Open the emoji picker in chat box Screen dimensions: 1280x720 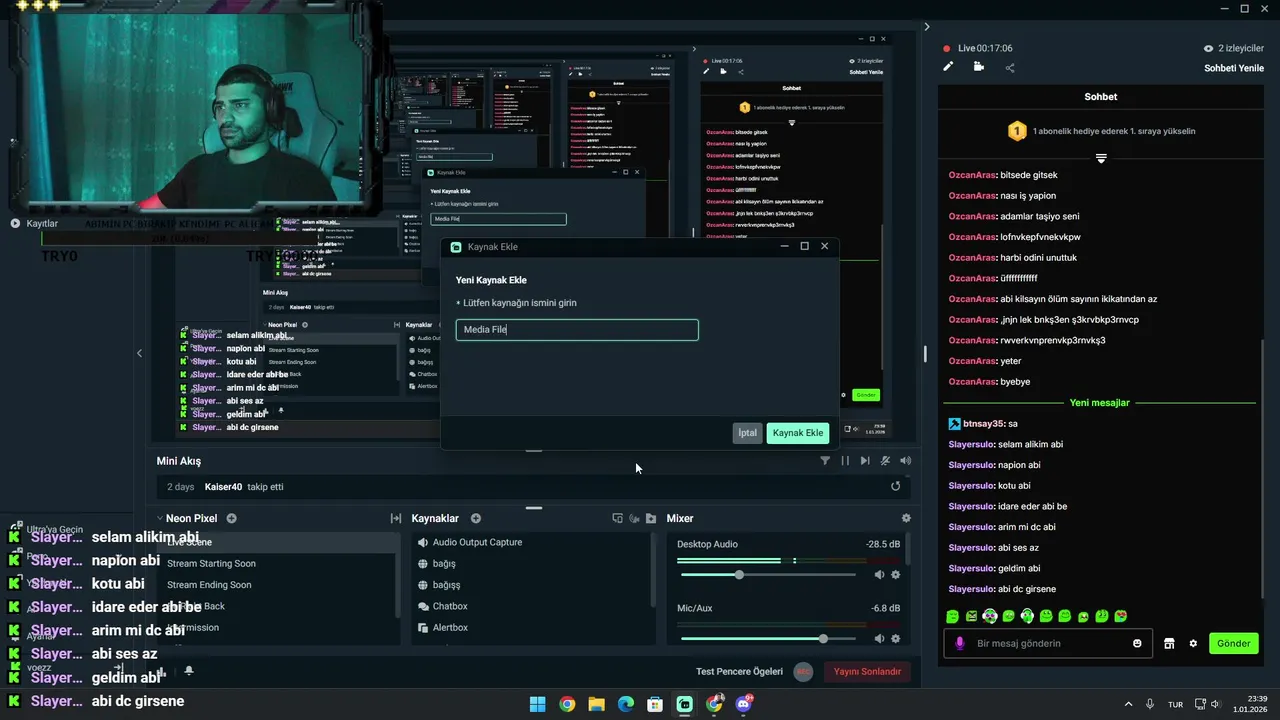click(x=1137, y=644)
